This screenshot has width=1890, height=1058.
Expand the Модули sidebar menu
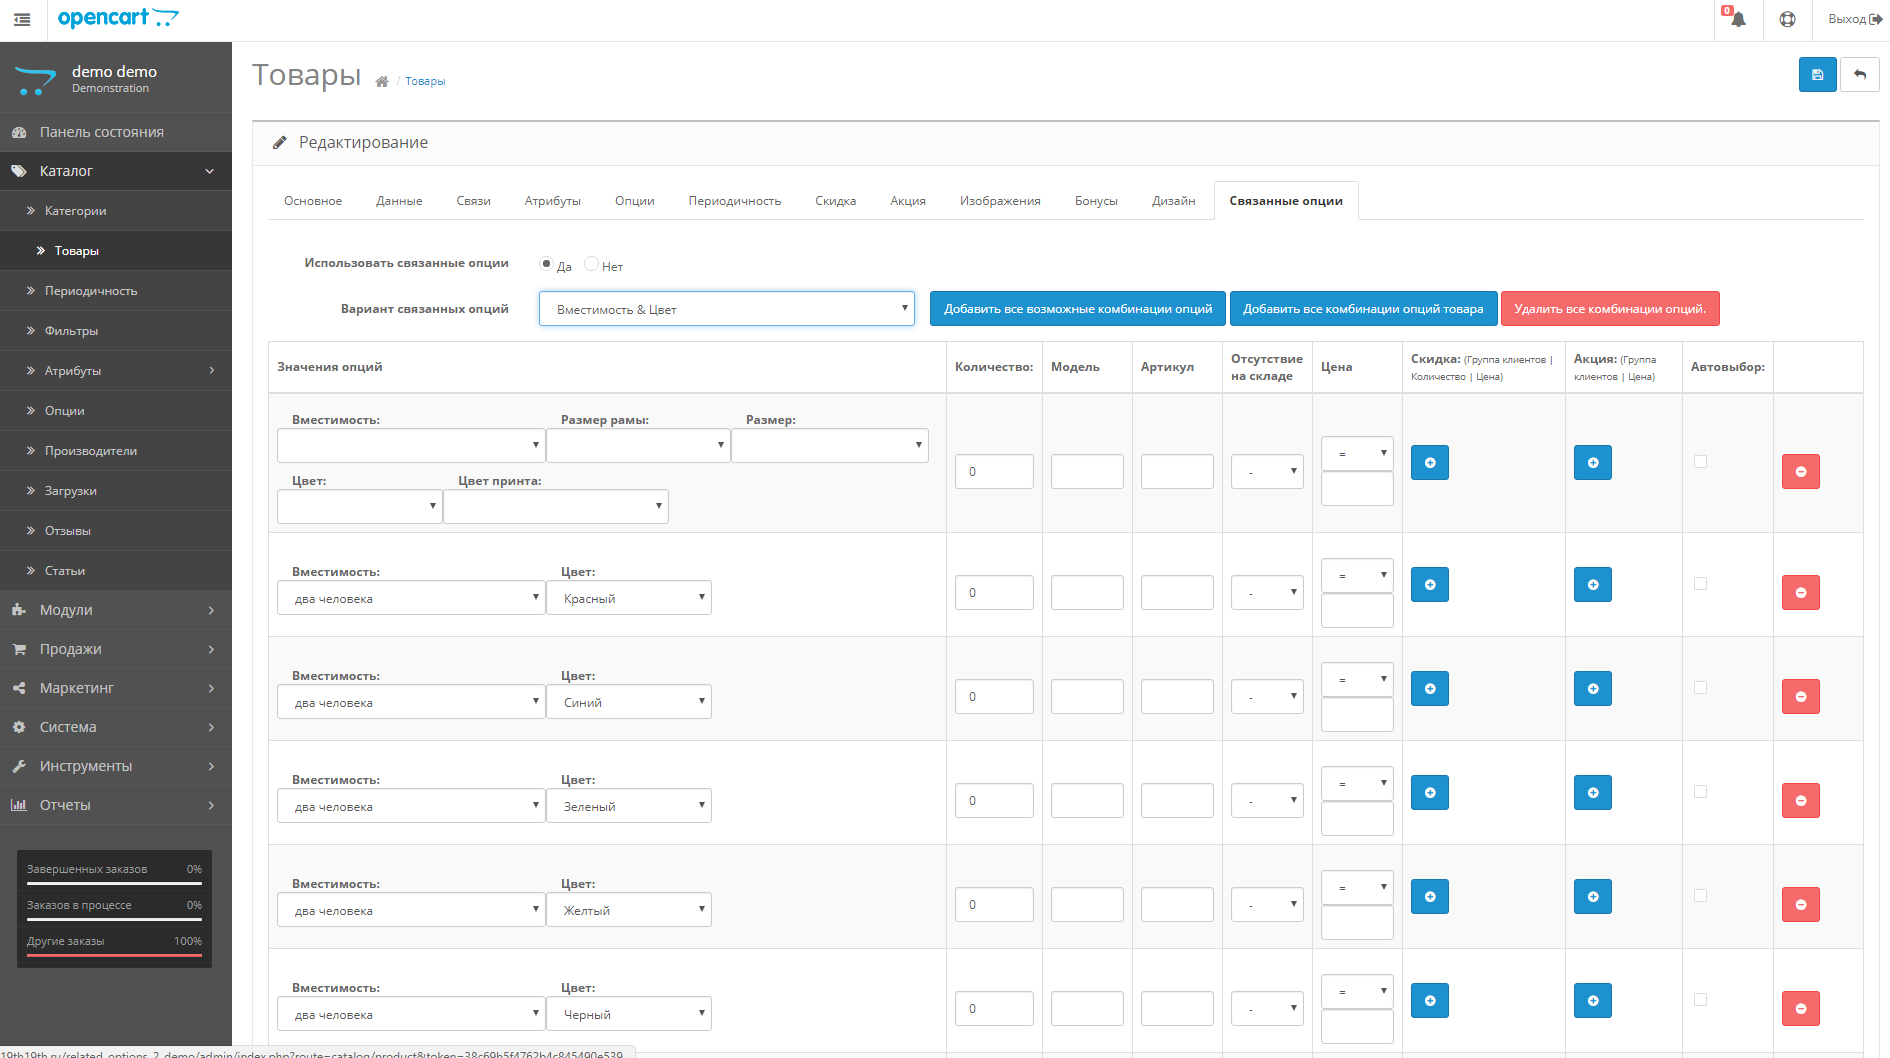pos(115,610)
